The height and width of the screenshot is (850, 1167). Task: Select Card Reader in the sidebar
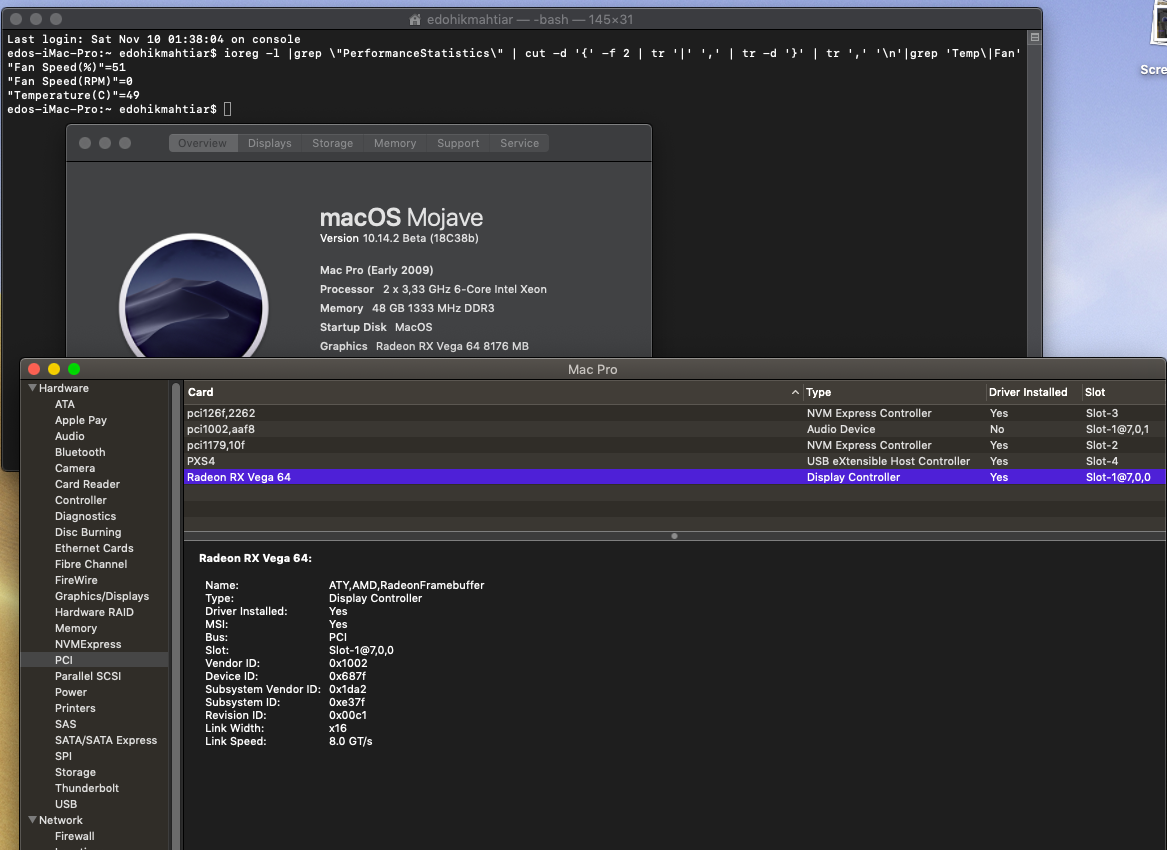(x=87, y=484)
